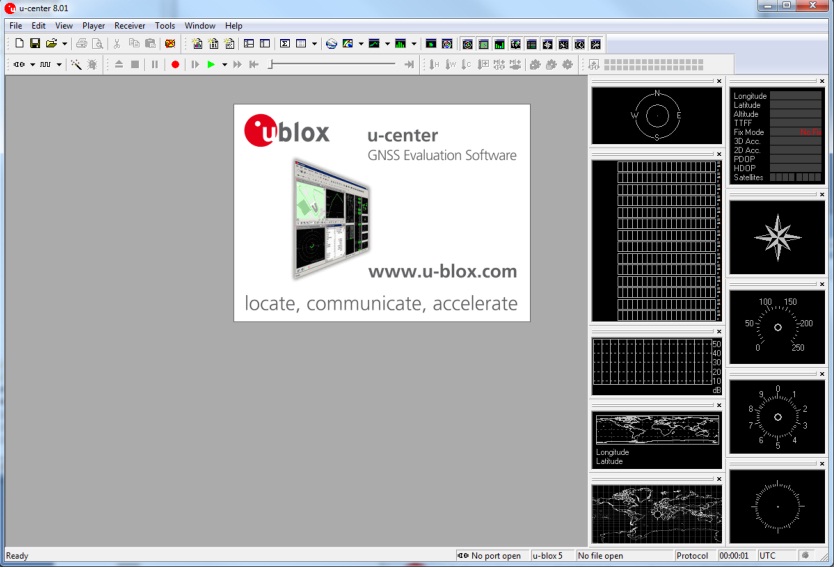The height and width of the screenshot is (568, 836).
Task: Click the Pause player button
Action: click(x=155, y=65)
